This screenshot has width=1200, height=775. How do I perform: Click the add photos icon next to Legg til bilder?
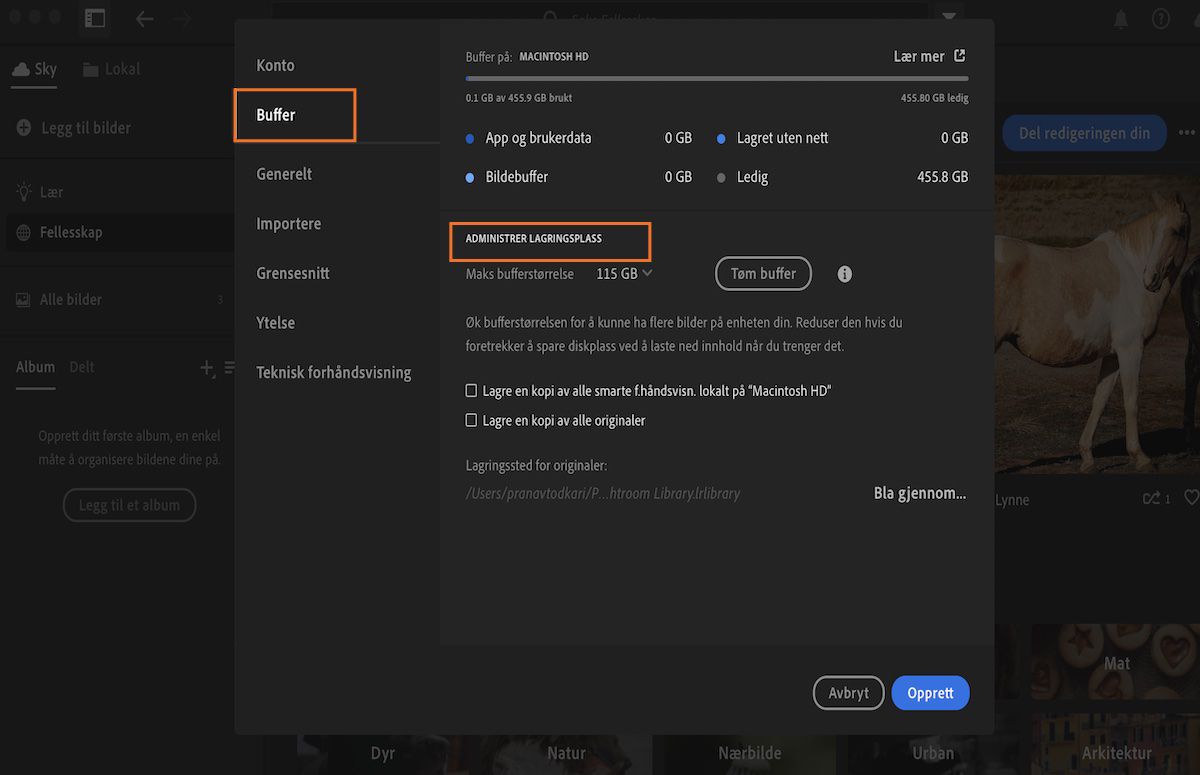[25, 127]
